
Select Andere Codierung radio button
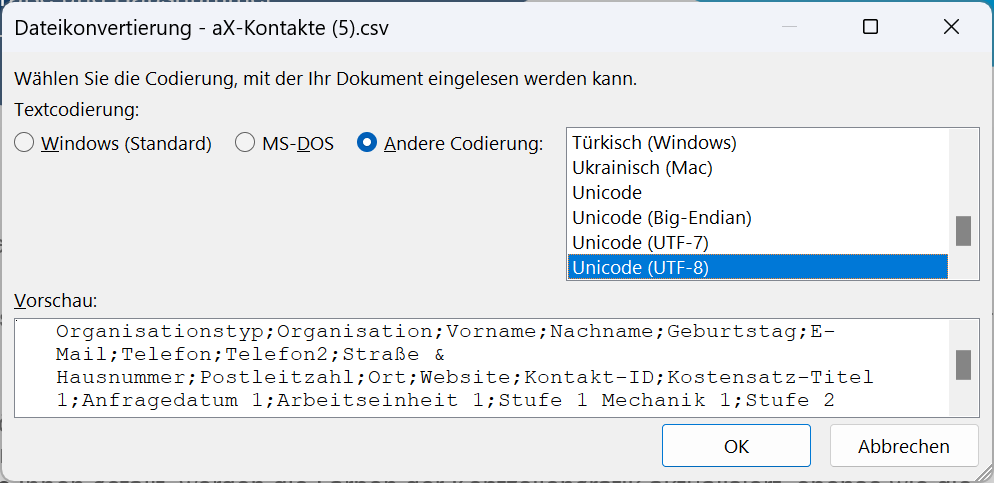[x=367, y=143]
